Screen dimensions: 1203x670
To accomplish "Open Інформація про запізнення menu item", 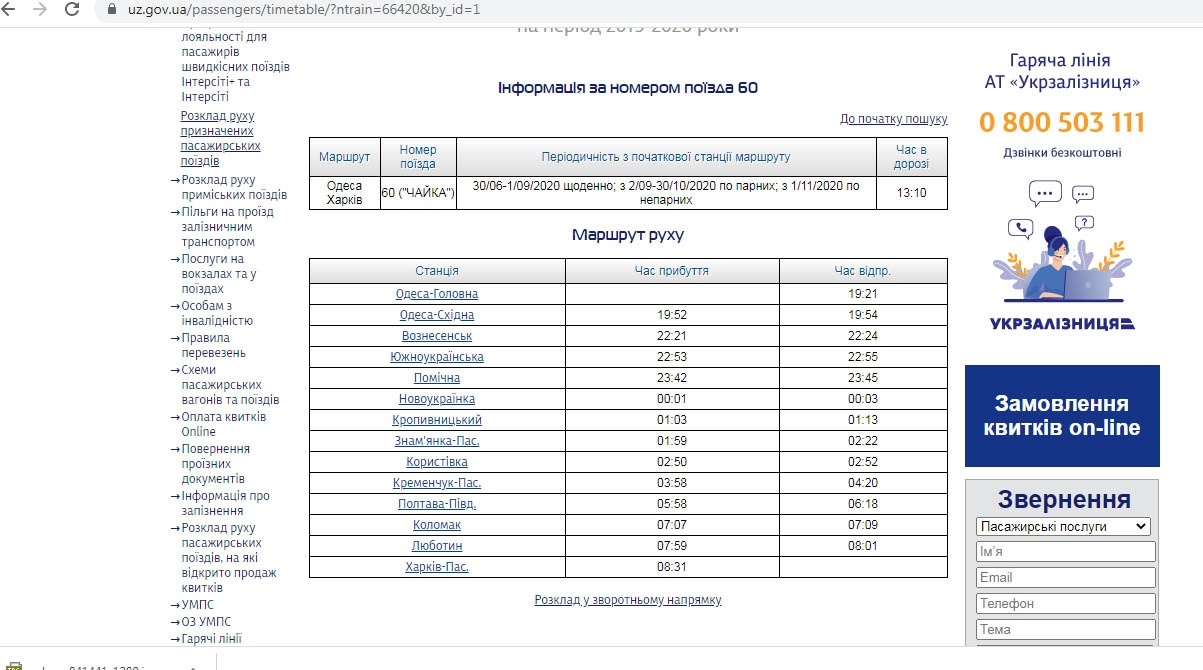I will coord(225,503).
